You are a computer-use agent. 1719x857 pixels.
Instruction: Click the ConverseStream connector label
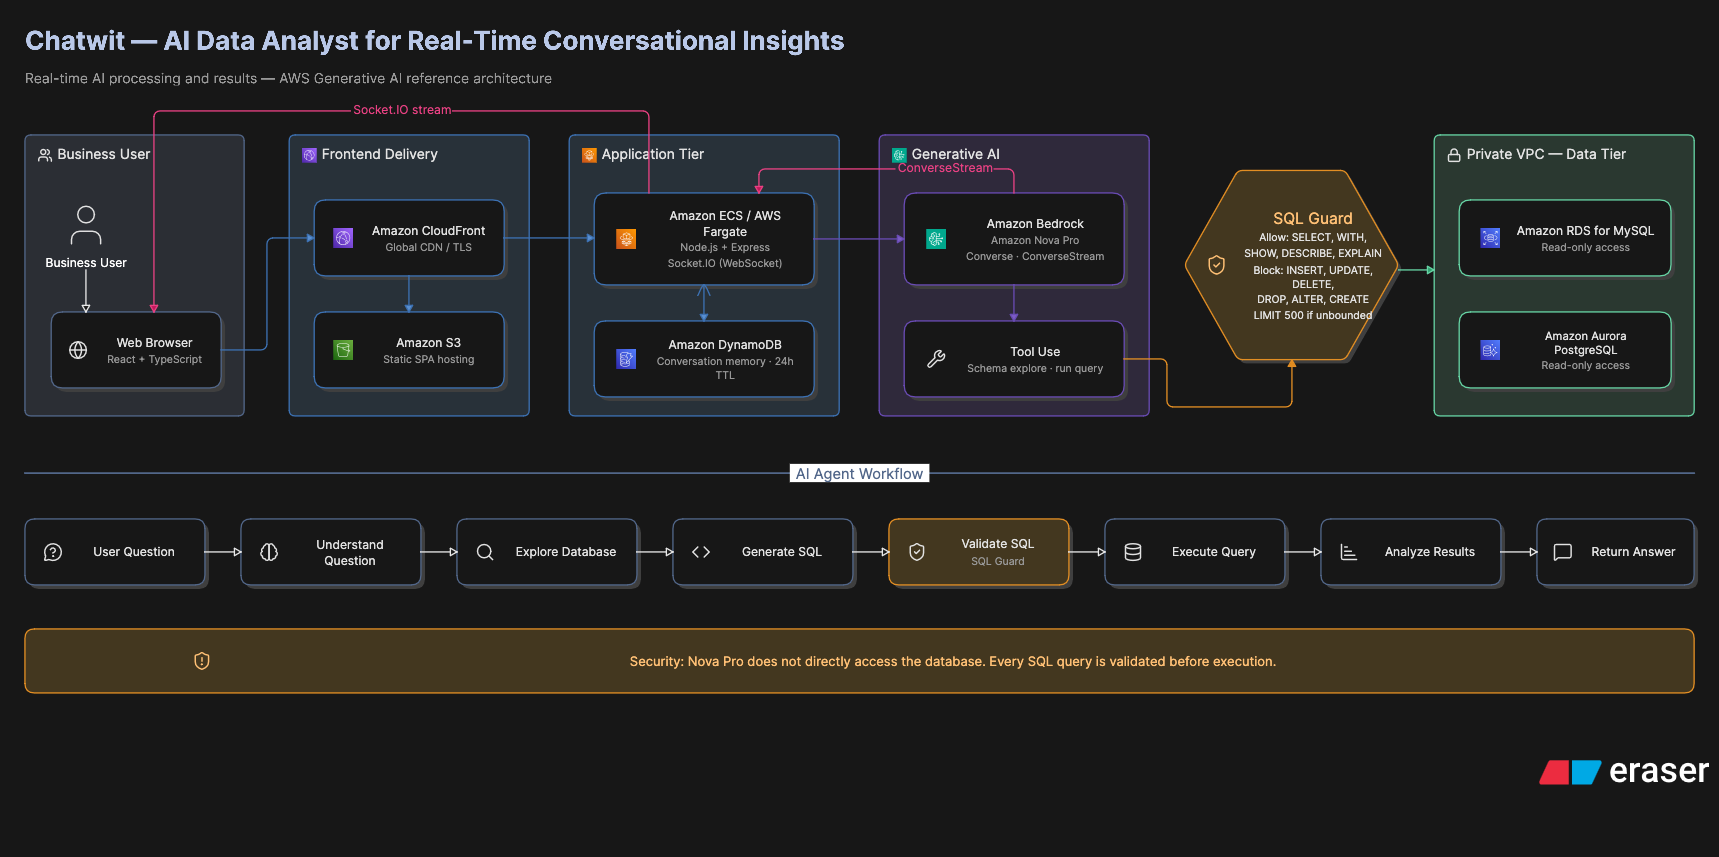pyautogui.click(x=945, y=168)
